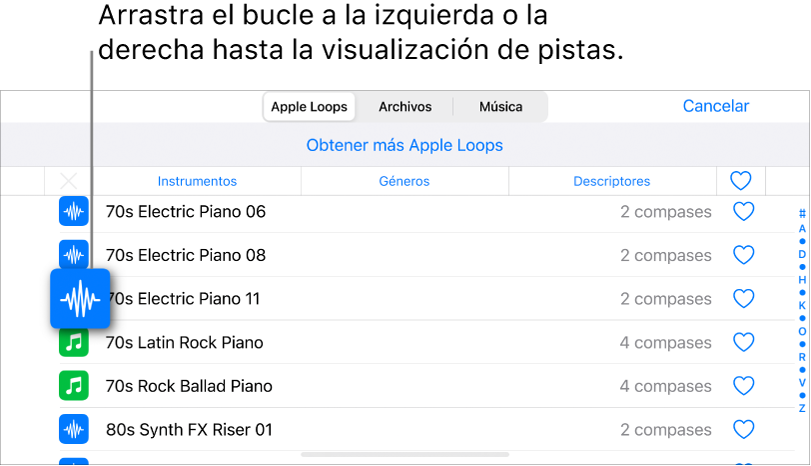The width and height of the screenshot is (811, 466).
Task: Show only favorites using header heart icon
Action: pyautogui.click(x=740, y=181)
